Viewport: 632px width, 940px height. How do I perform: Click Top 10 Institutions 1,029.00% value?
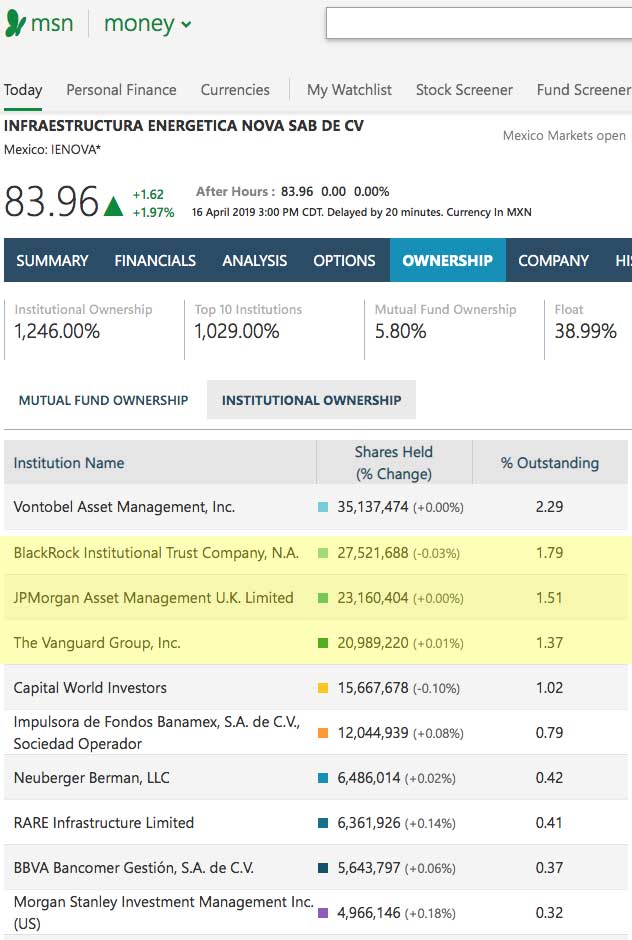click(237, 331)
